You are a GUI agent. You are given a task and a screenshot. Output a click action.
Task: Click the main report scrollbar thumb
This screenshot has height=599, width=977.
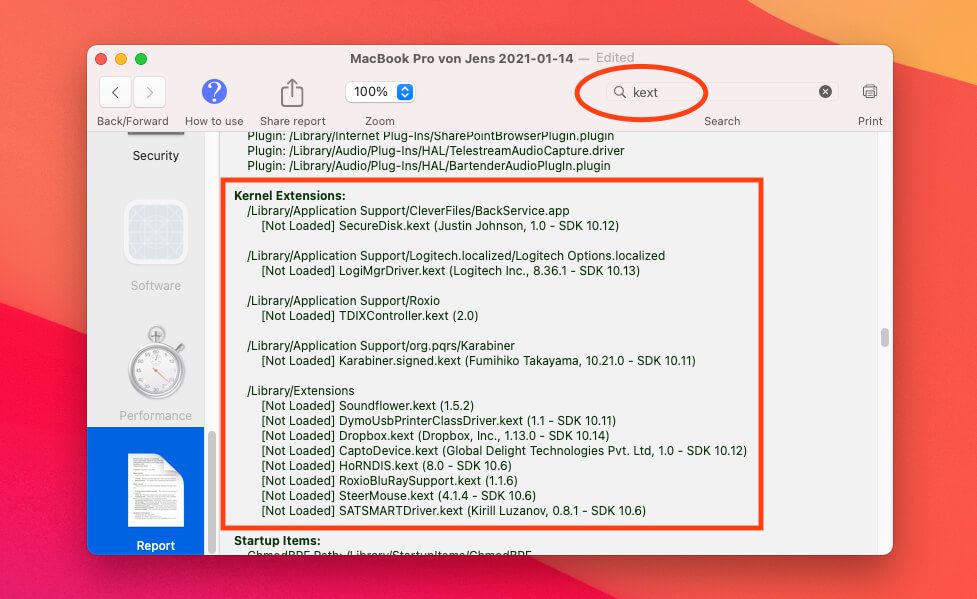click(885, 337)
